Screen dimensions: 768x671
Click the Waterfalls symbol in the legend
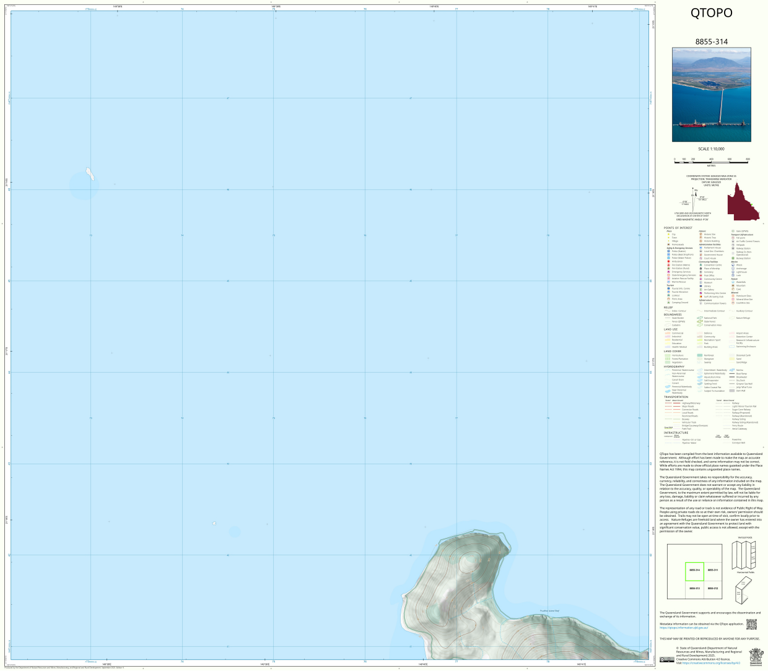[x=733, y=282]
